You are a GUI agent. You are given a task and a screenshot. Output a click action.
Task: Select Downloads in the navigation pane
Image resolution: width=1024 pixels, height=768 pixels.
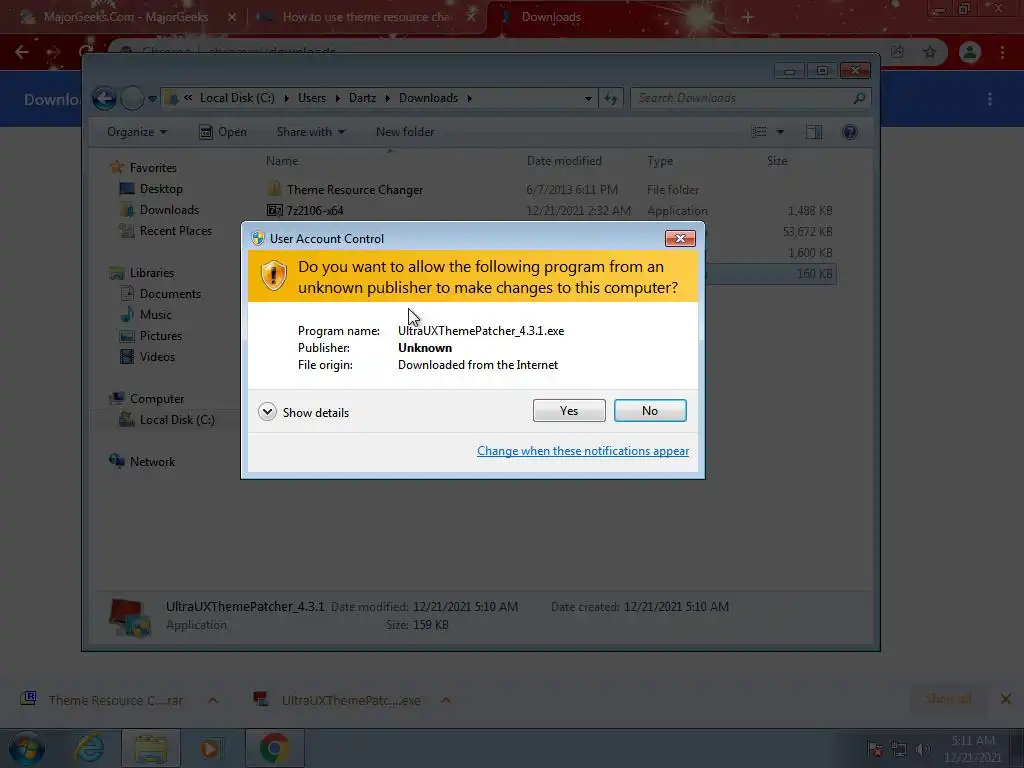pos(159,210)
